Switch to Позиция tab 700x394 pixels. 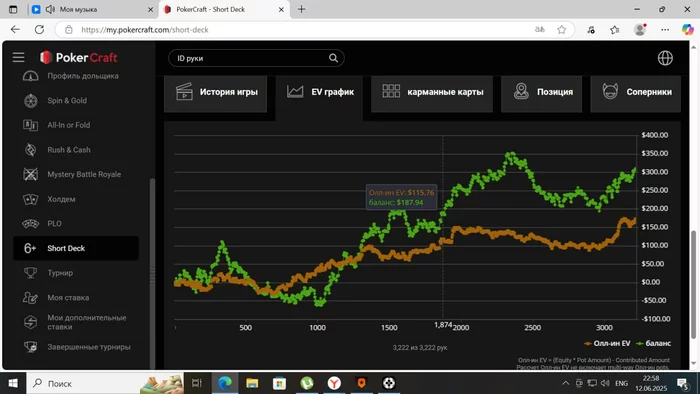541,93
